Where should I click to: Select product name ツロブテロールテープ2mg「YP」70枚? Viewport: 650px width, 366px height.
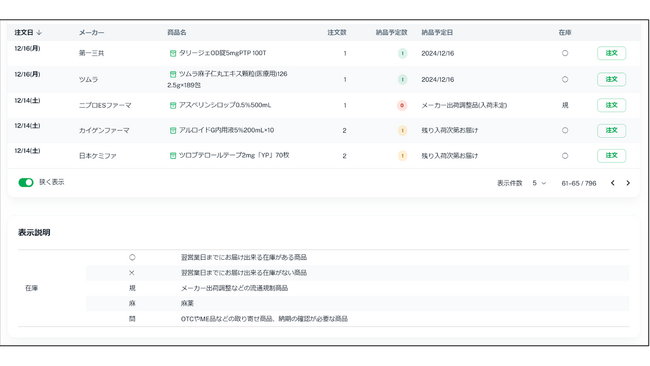234,155
